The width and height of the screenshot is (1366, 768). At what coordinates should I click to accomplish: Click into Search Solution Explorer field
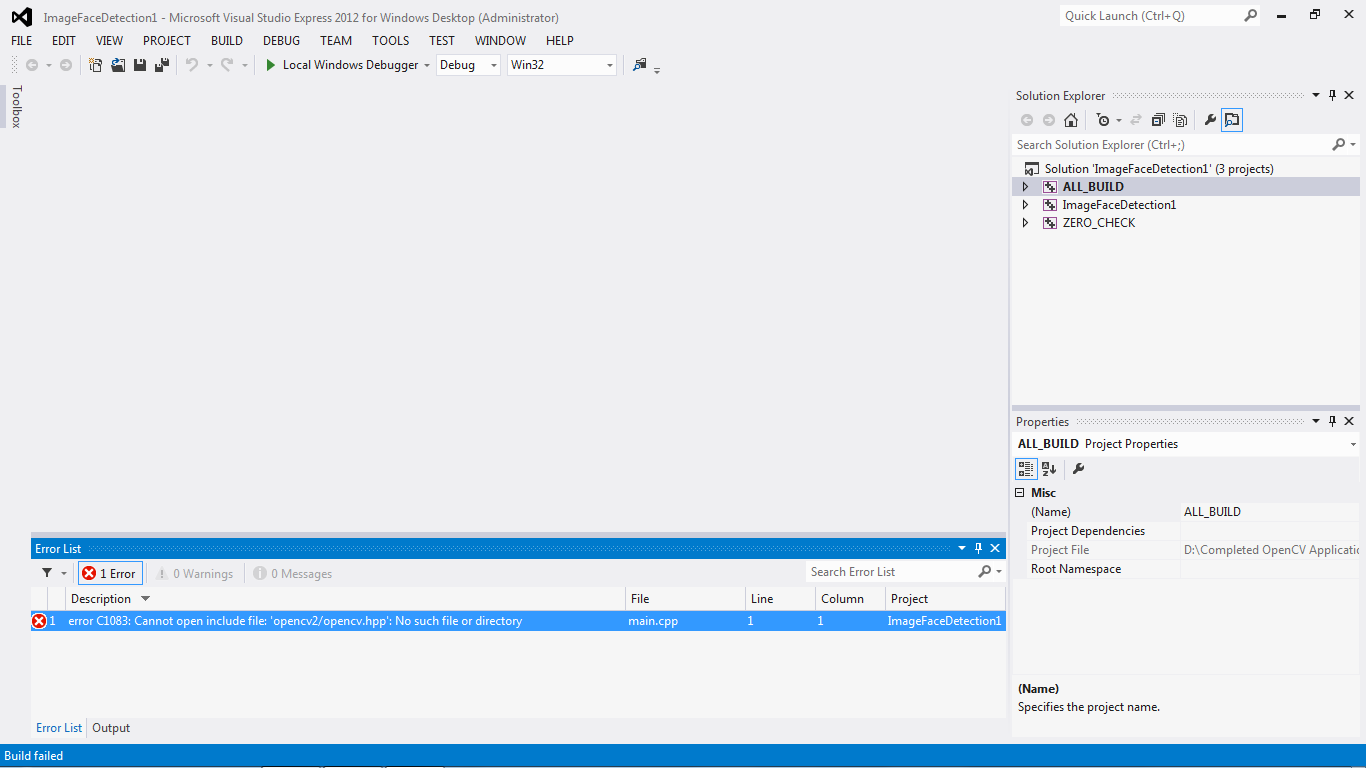pyautogui.click(x=1170, y=145)
